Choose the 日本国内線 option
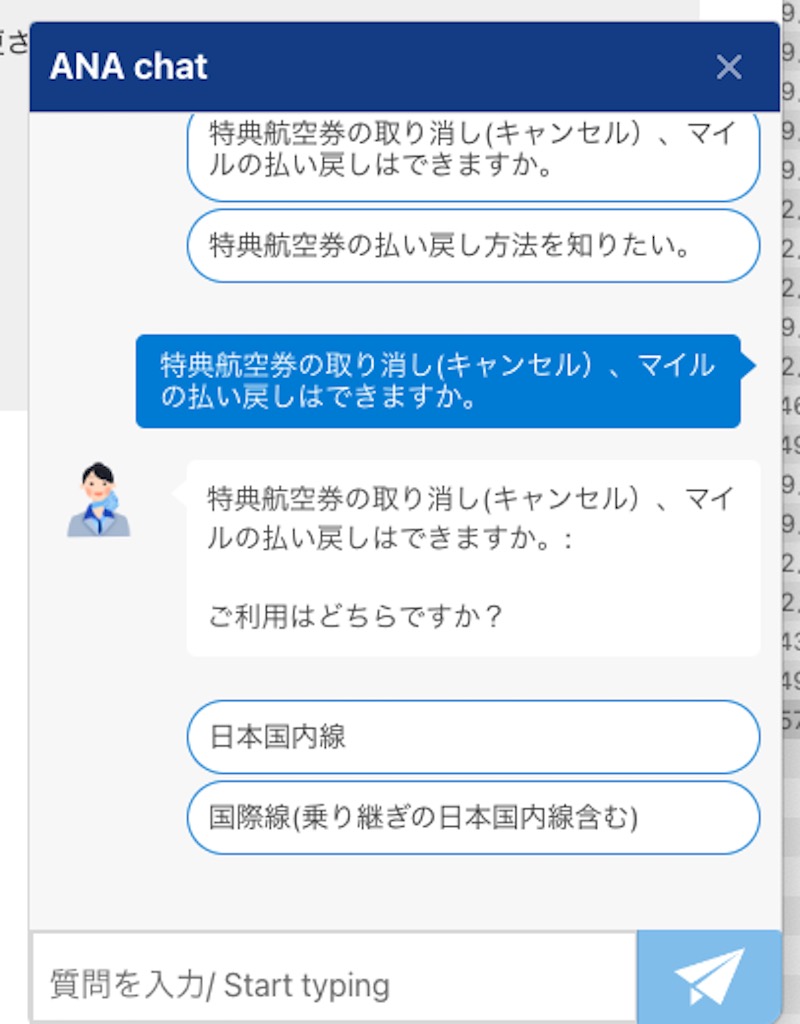This screenshot has width=800, height=1024. [473, 737]
